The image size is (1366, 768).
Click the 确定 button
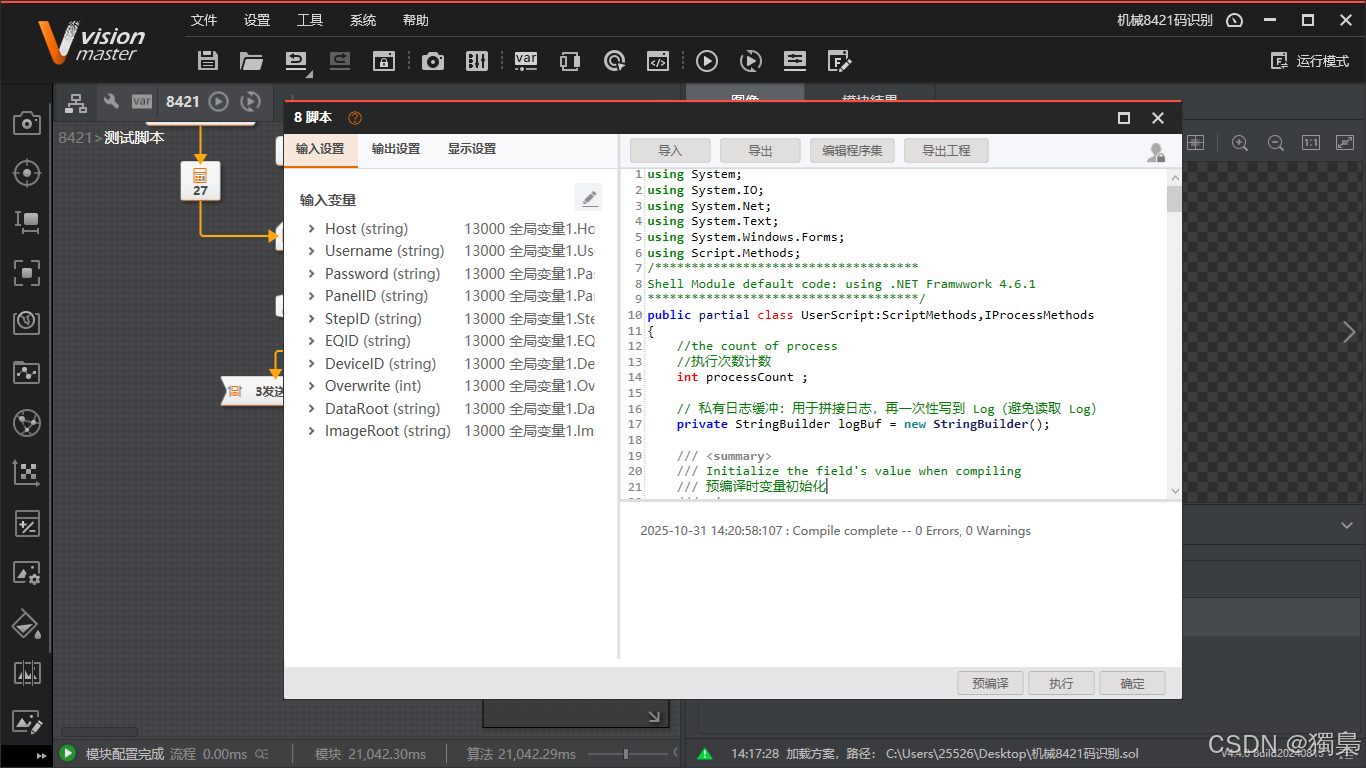click(1132, 684)
